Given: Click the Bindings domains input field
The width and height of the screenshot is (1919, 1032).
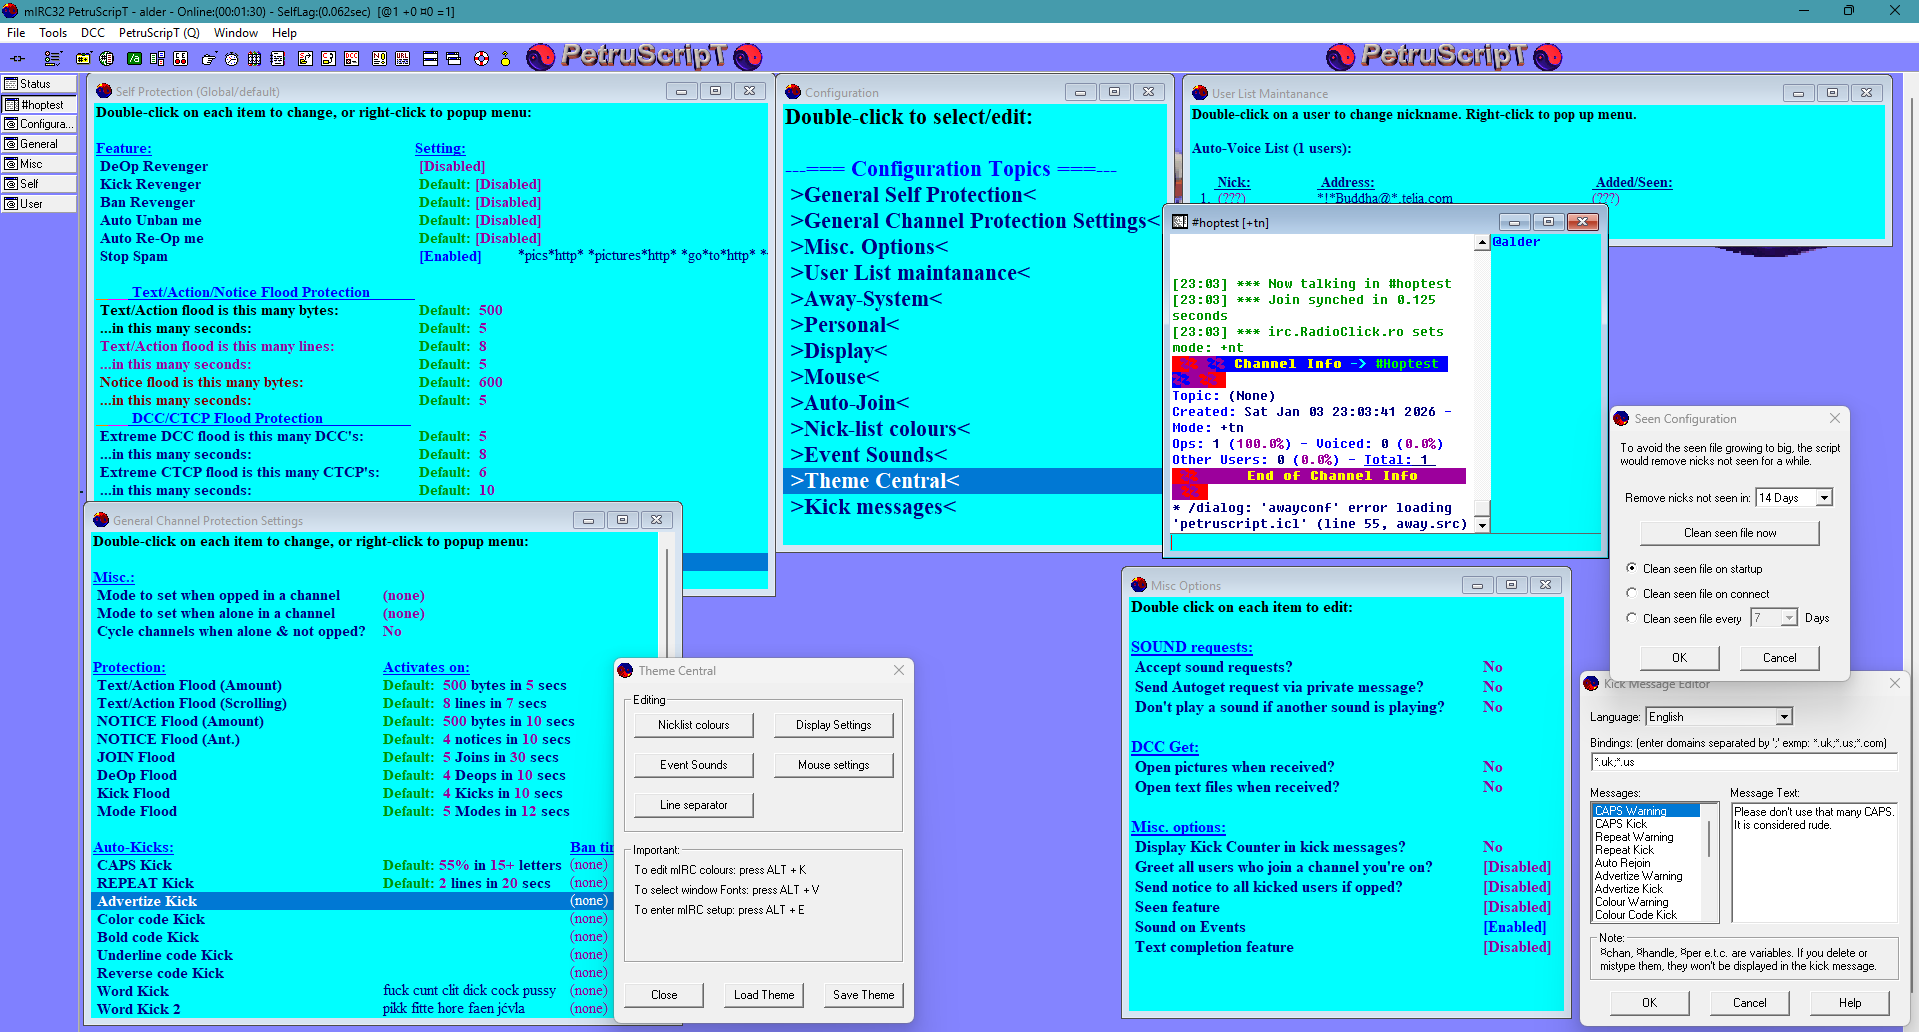Looking at the screenshot, I should [1744, 762].
